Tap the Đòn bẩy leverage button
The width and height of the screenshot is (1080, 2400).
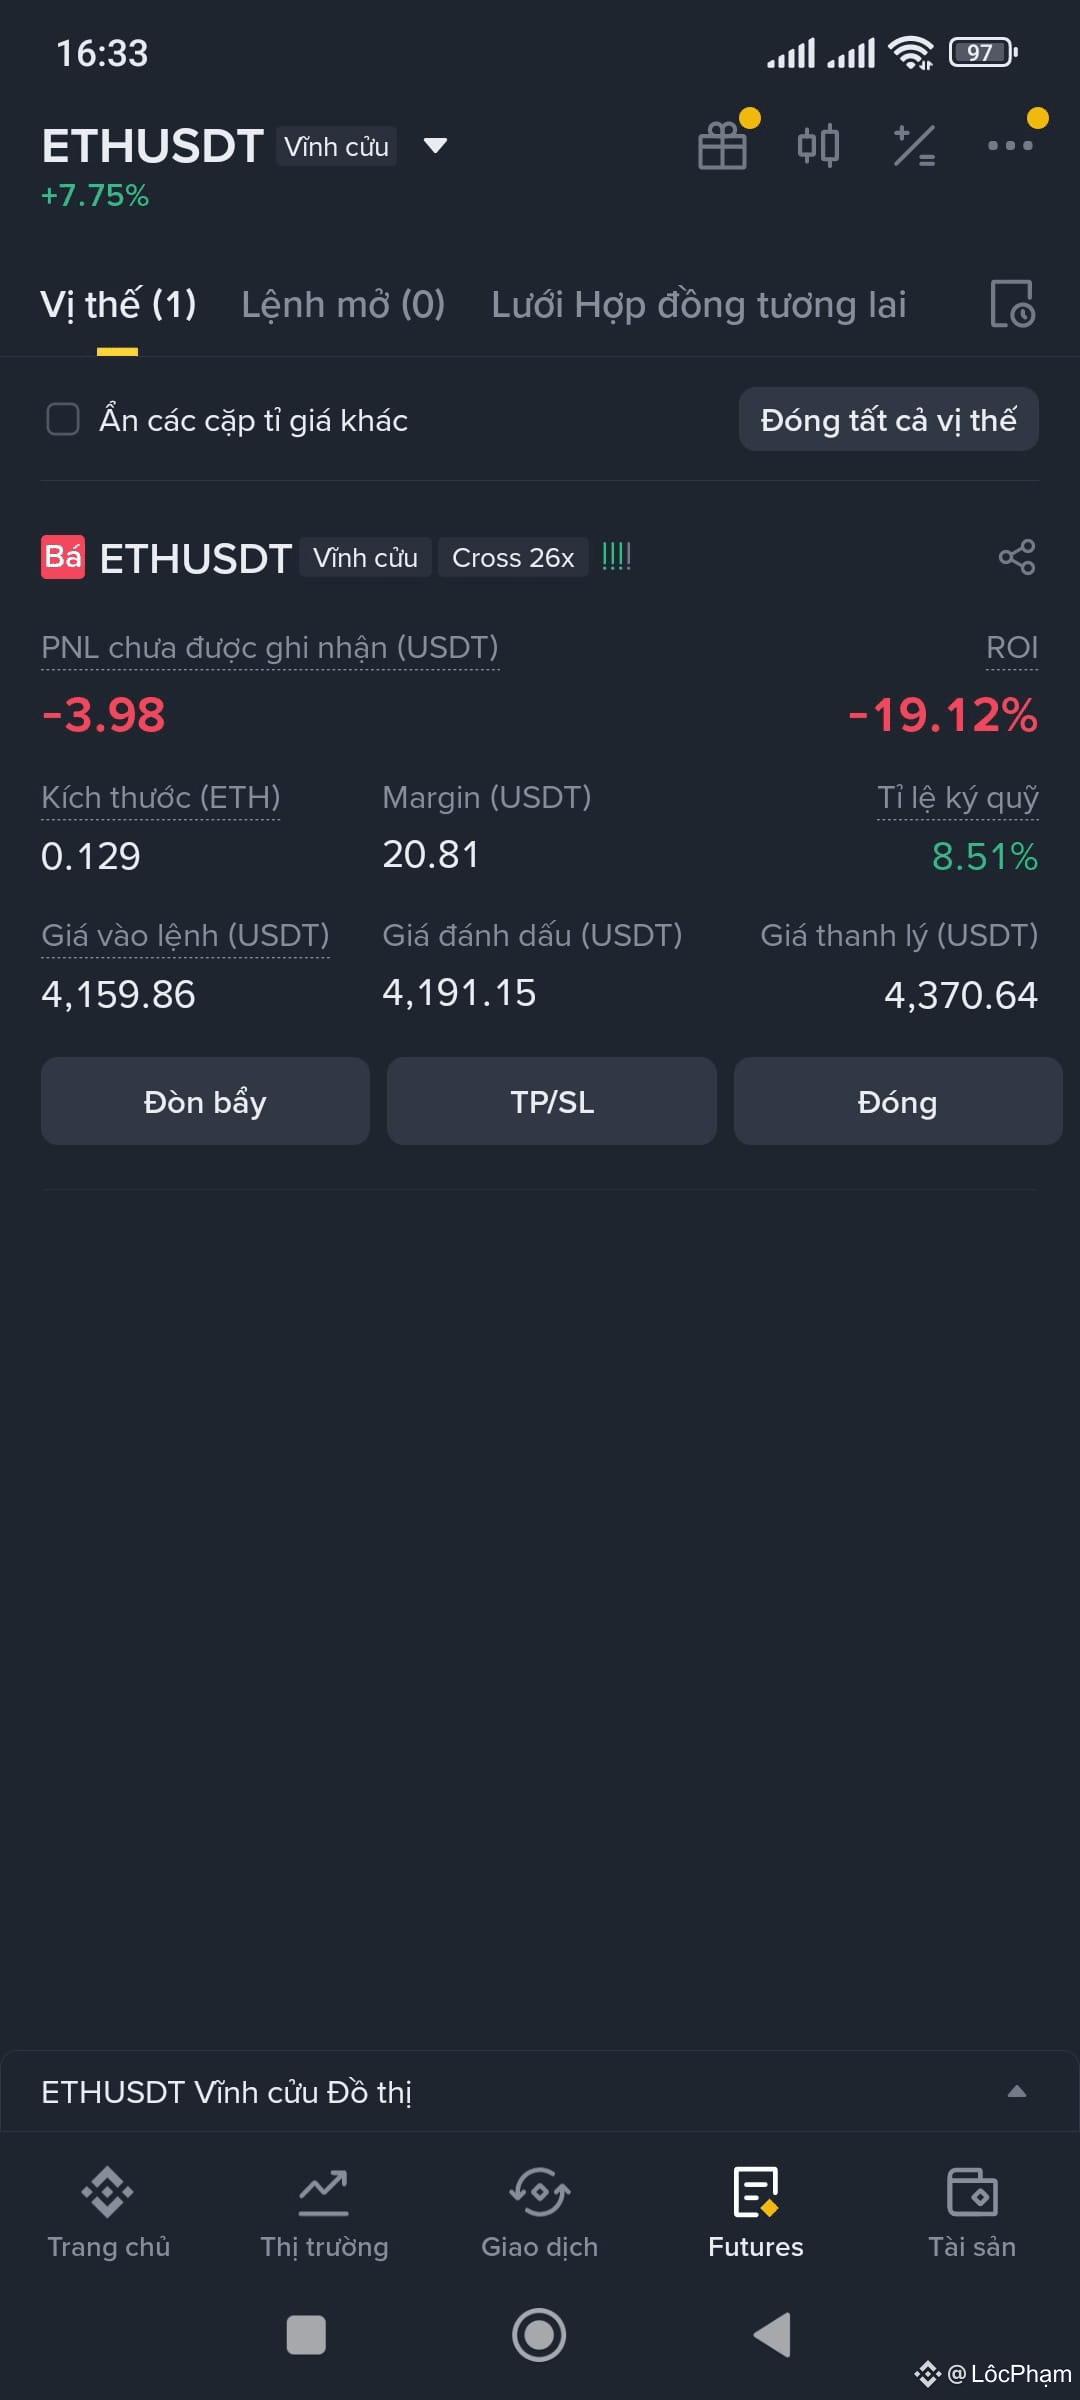[205, 1101]
